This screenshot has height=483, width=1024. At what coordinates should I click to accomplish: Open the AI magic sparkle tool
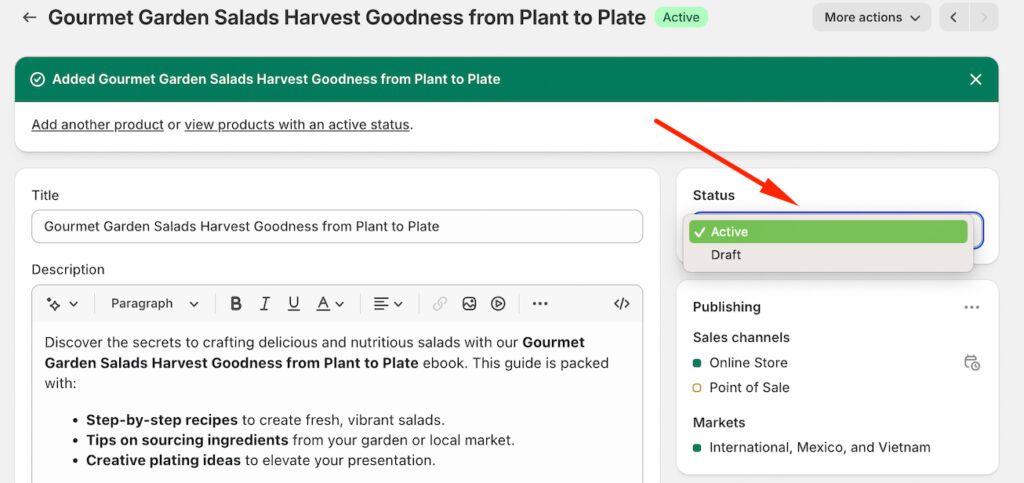61,303
